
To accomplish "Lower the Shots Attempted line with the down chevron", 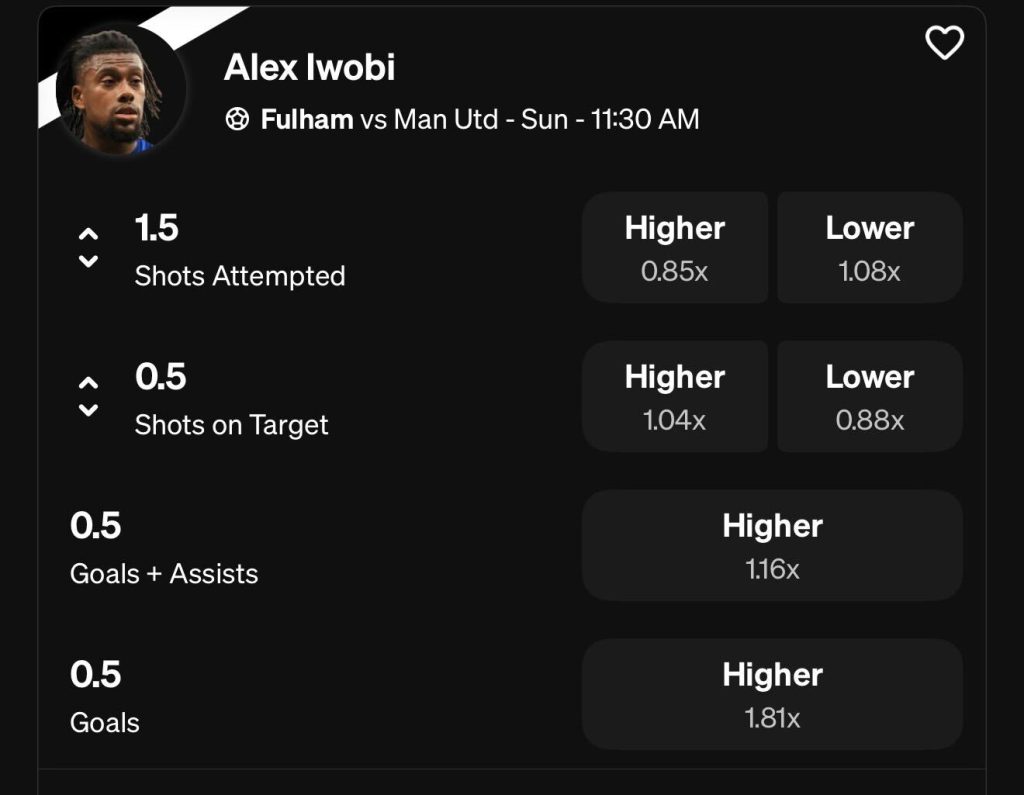I will pyautogui.click(x=88, y=261).
